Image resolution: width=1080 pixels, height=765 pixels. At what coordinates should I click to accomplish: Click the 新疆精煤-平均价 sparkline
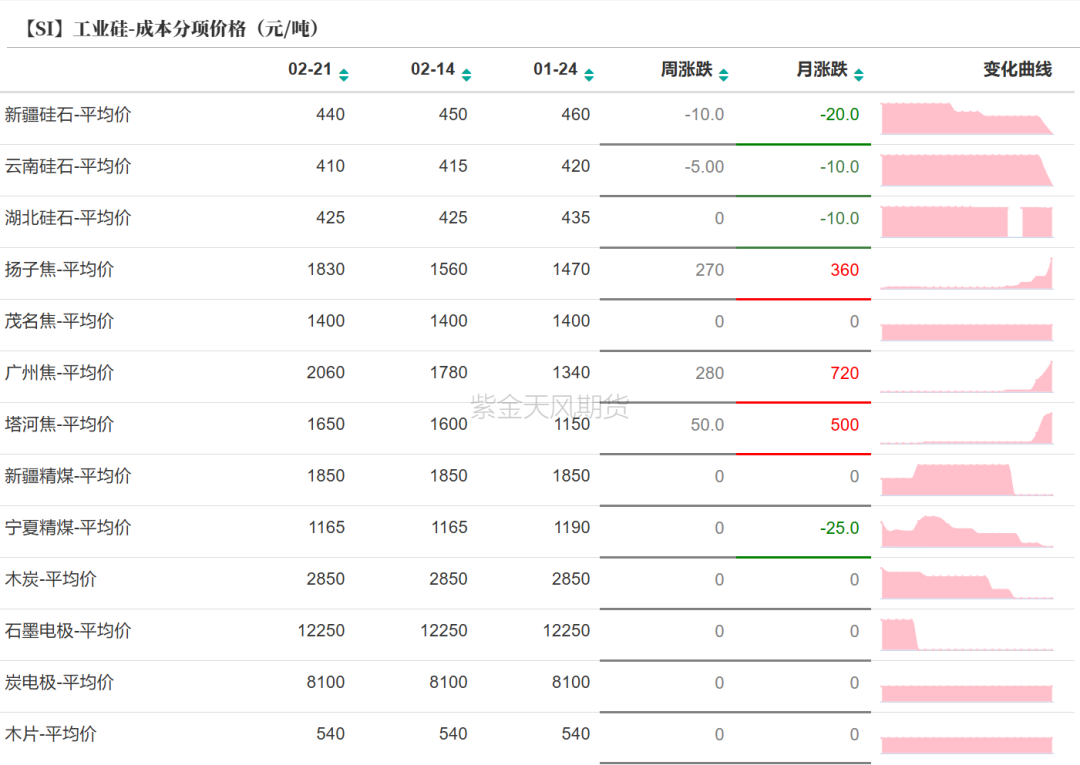(966, 479)
